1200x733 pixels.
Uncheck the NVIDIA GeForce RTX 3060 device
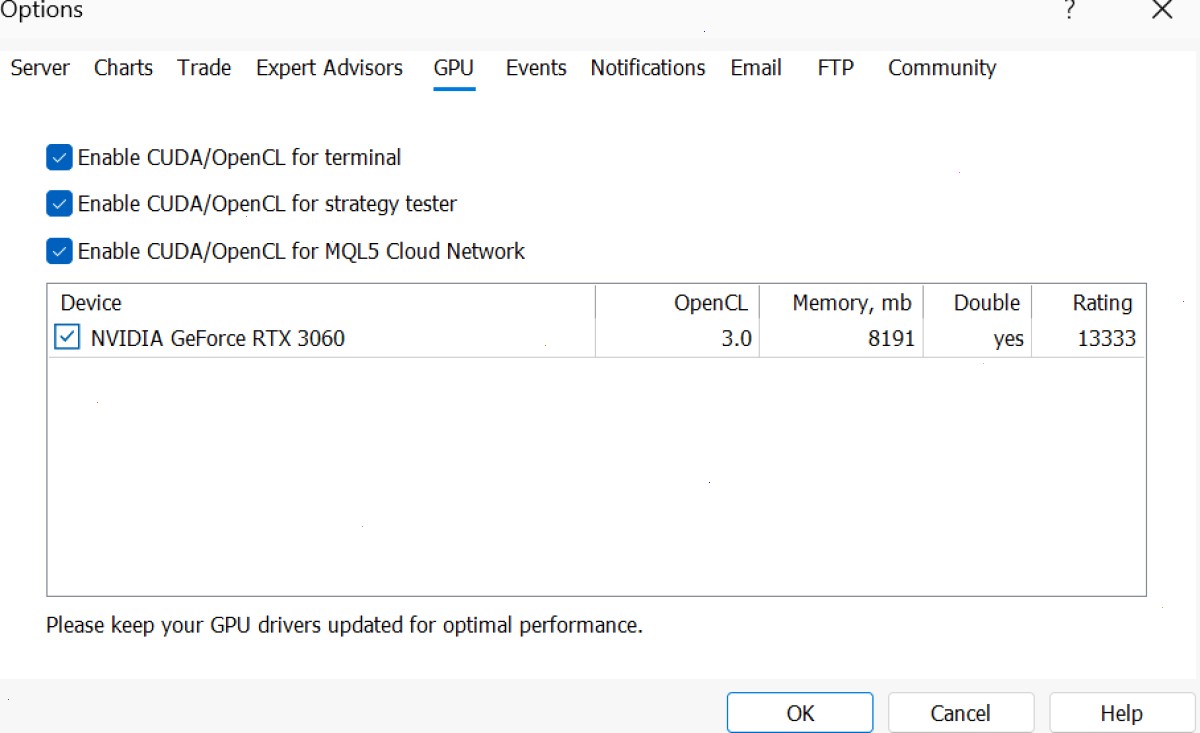(67, 338)
